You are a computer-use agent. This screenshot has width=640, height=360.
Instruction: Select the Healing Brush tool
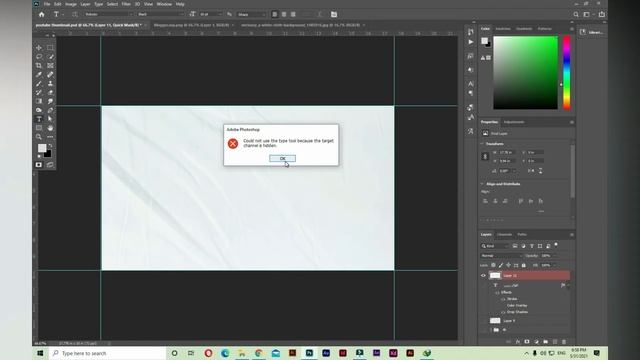point(50,74)
